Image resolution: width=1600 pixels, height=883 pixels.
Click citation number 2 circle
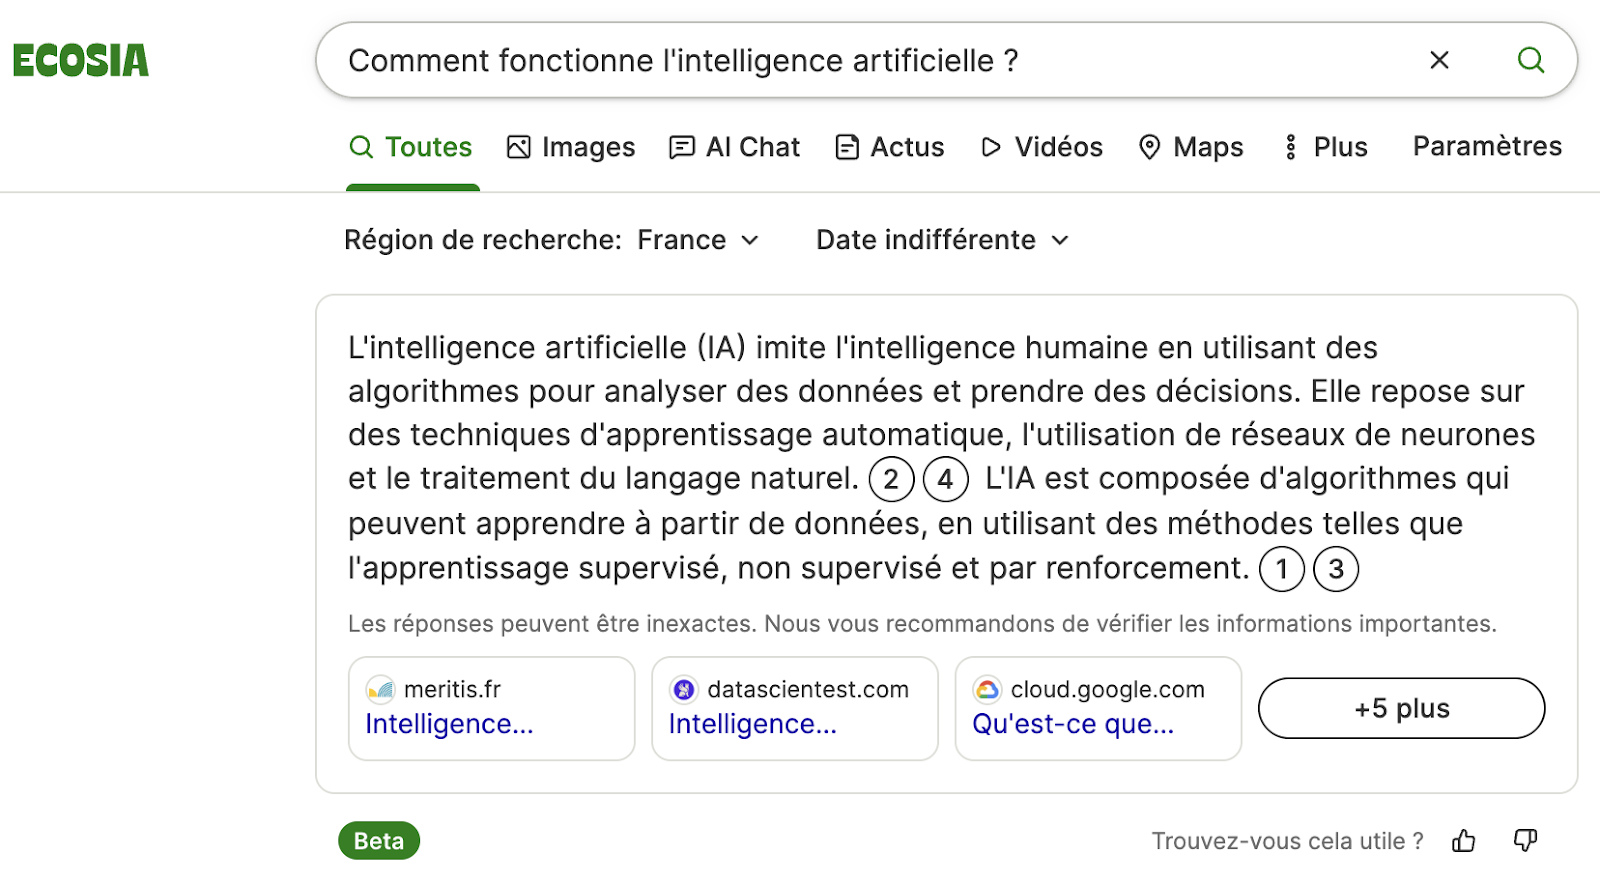tap(891, 479)
